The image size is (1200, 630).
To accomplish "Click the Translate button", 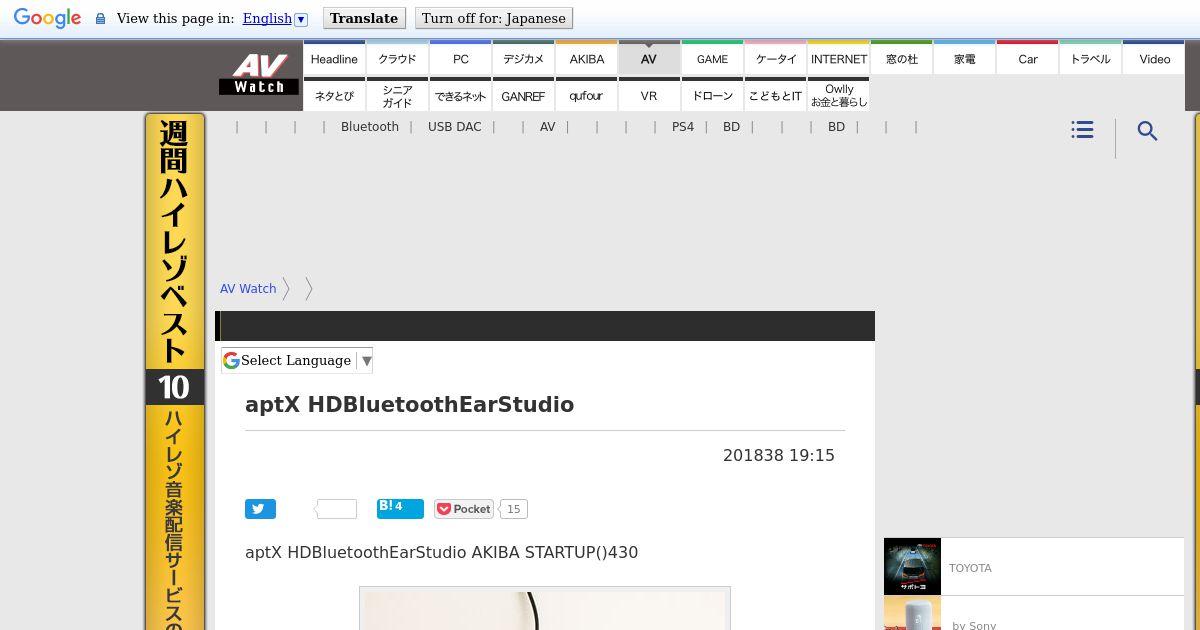I will [364, 19].
